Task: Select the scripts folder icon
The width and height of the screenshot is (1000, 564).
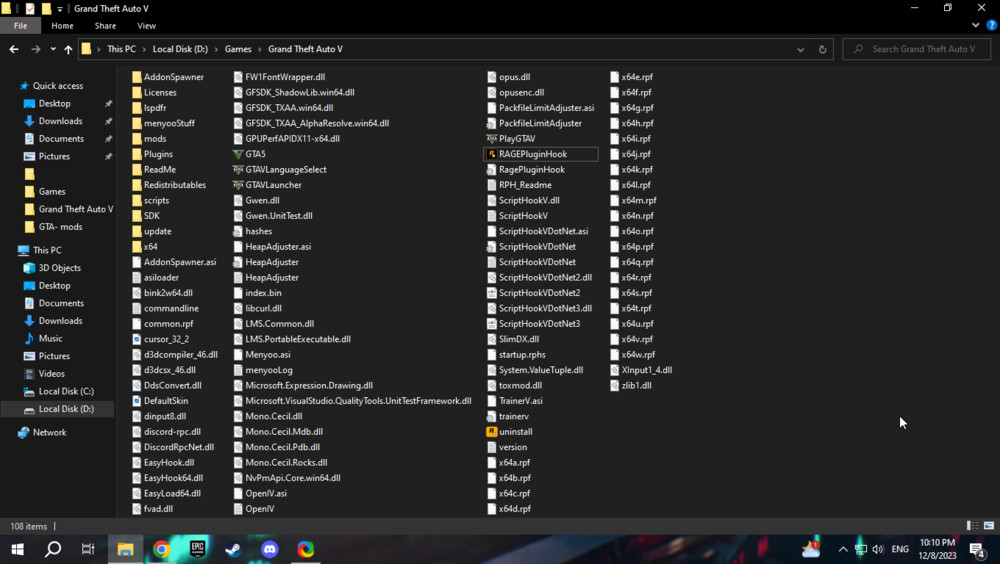Action: tap(136, 200)
